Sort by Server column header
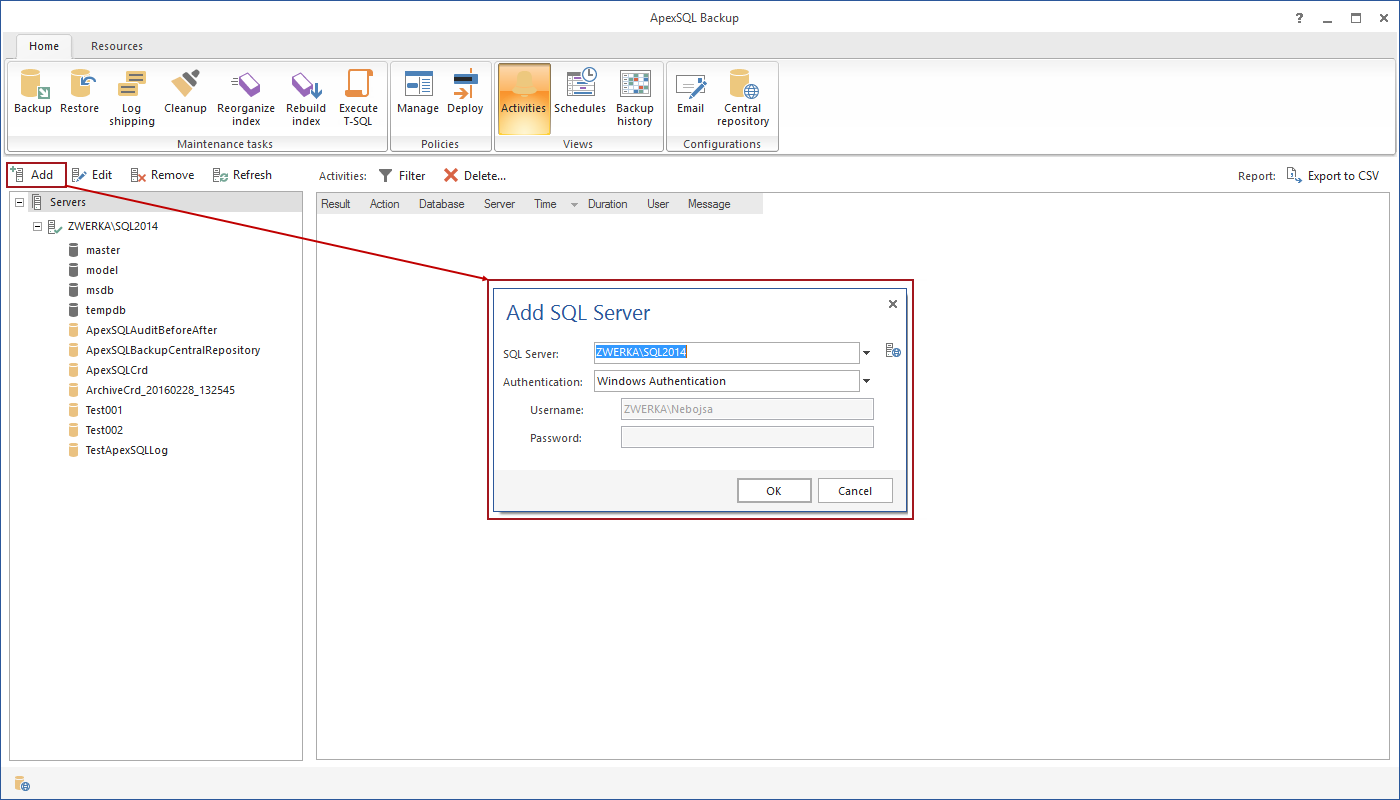1400x800 pixels. click(500, 204)
